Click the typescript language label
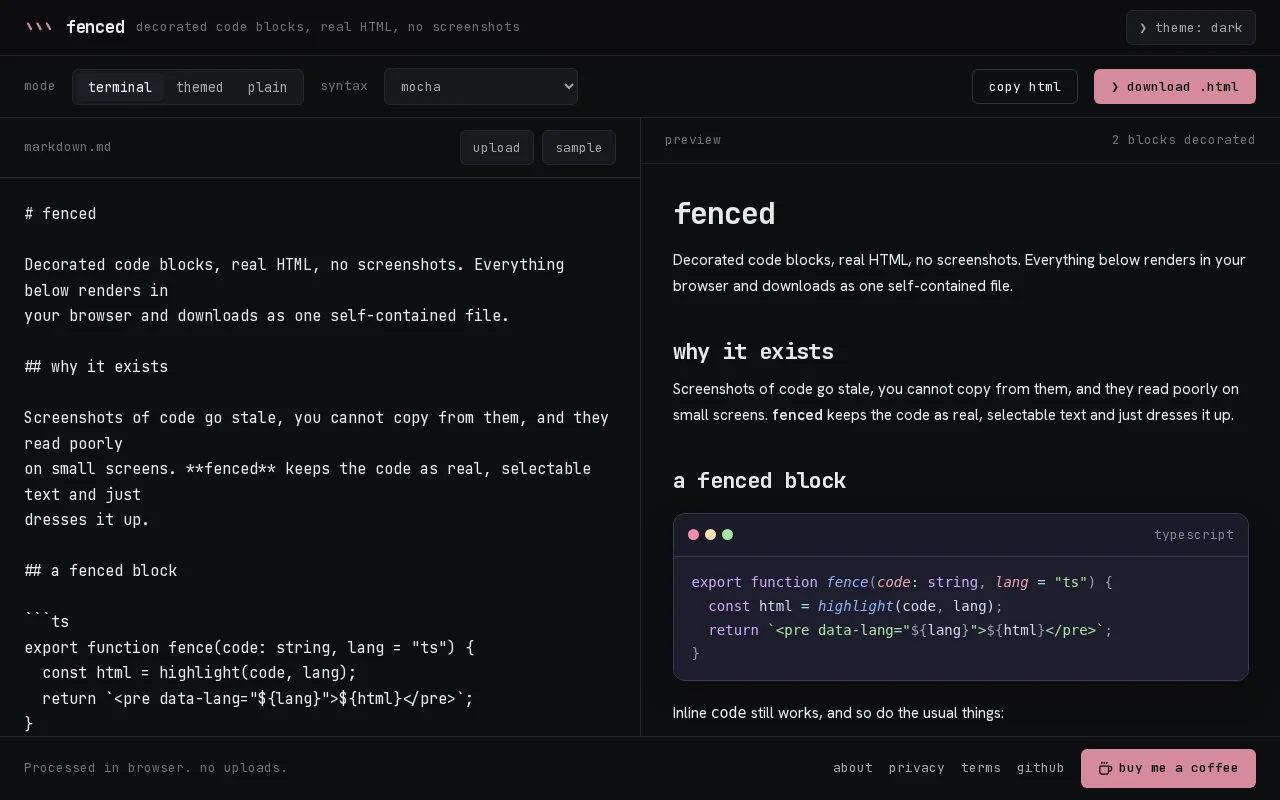Image resolution: width=1280 pixels, height=800 pixels. click(x=1194, y=535)
